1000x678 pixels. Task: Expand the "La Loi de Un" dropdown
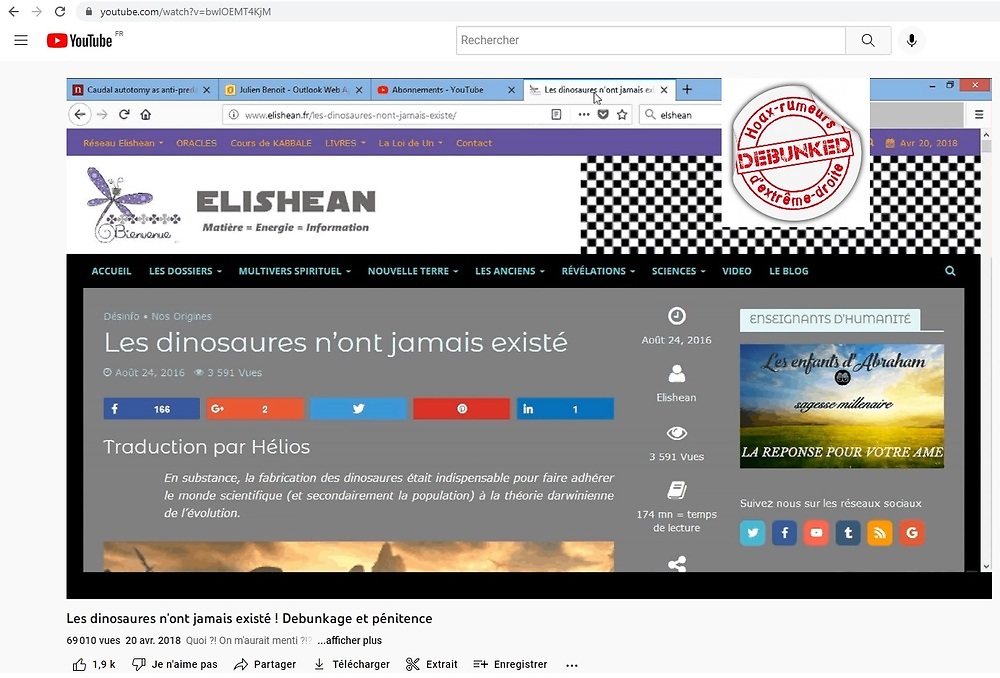(410, 143)
